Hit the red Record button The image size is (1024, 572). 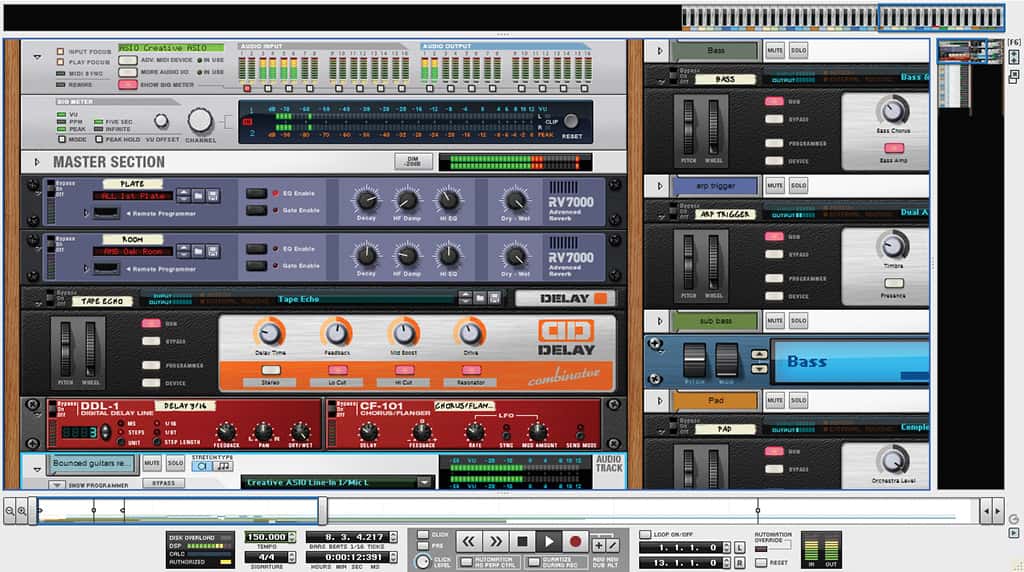pyautogui.click(x=575, y=541)
